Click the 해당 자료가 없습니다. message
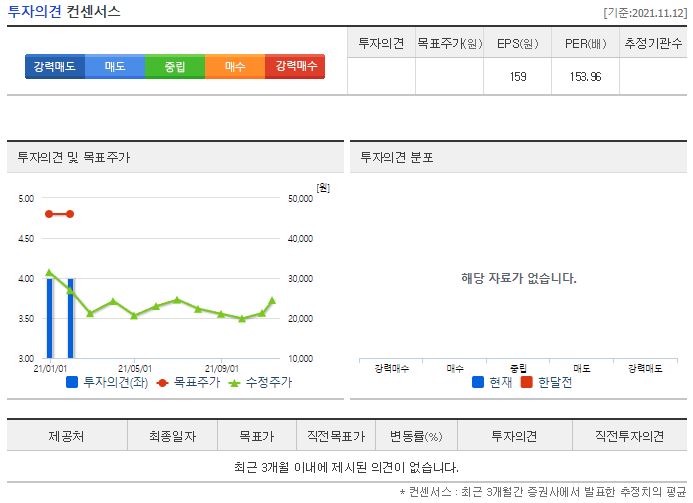This screenshot has height=503, width=693. coord(519,278)
